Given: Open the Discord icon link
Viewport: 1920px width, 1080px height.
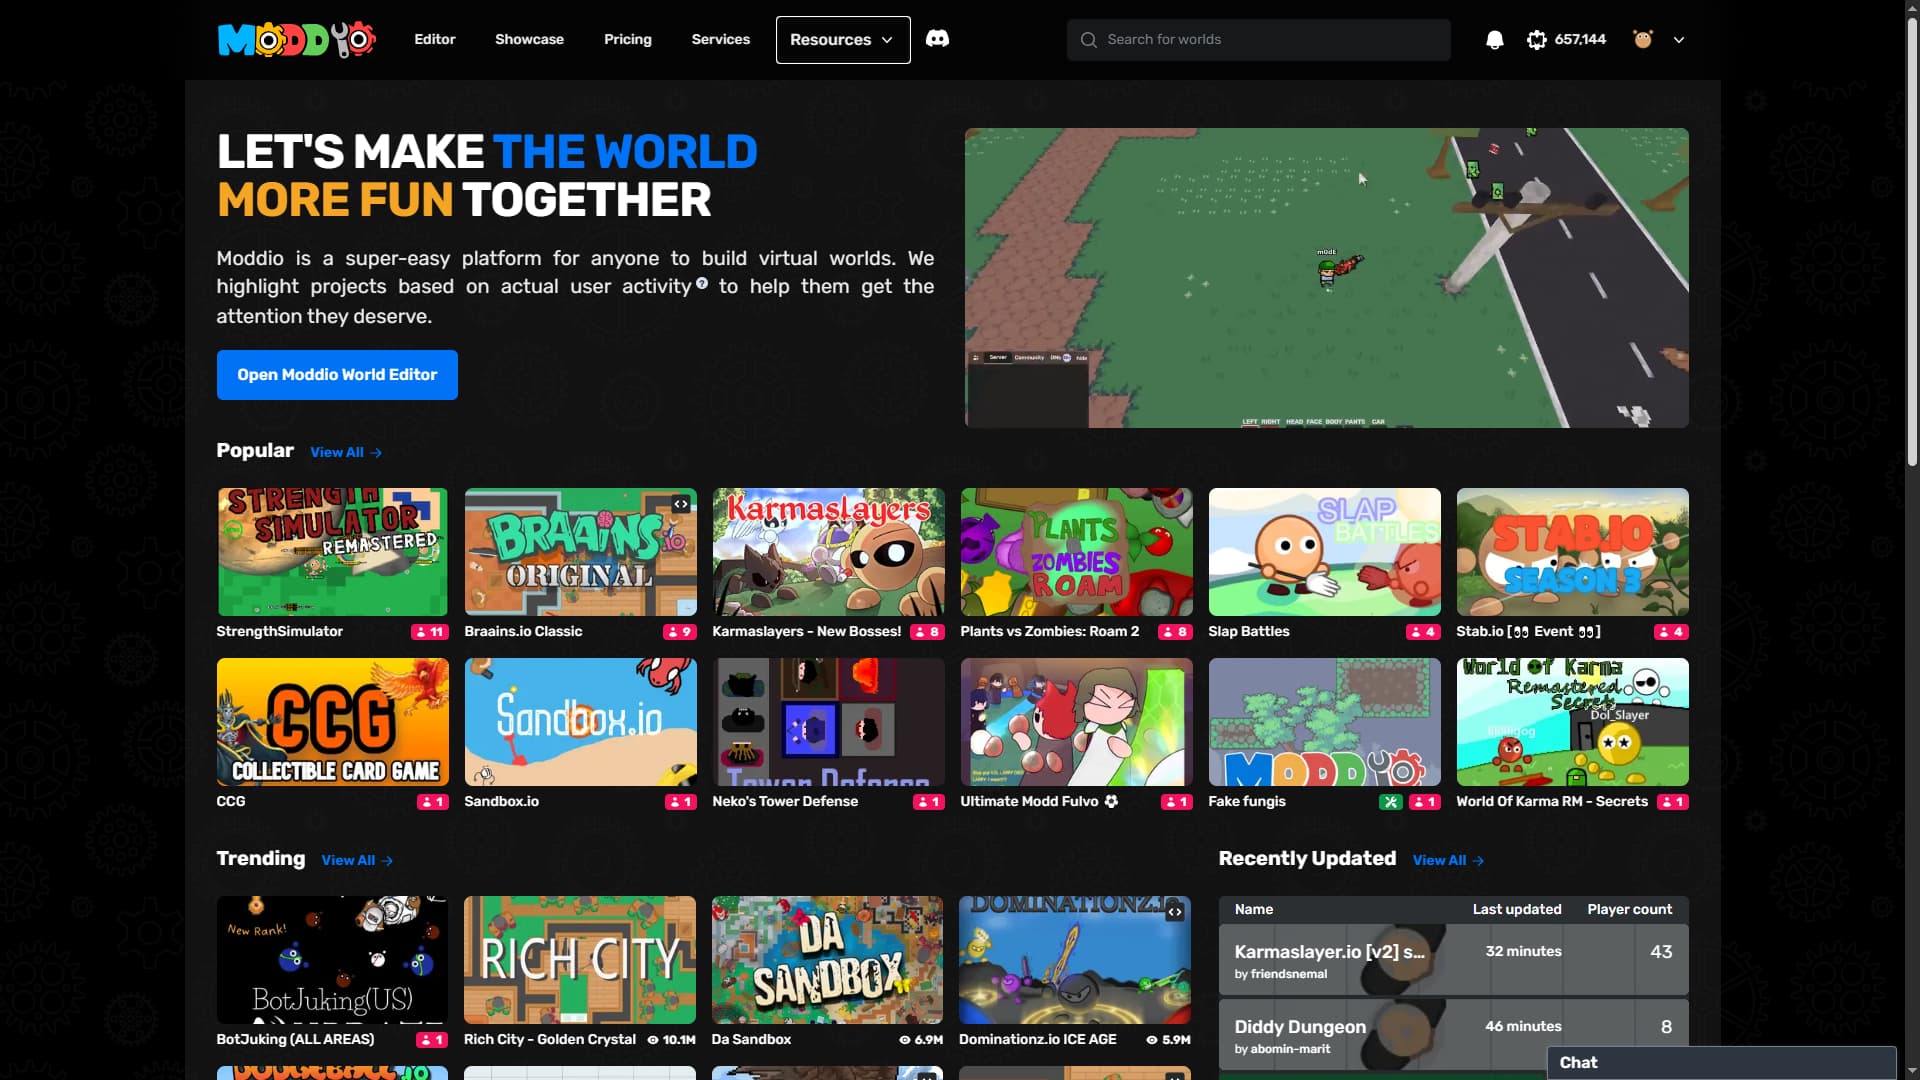Looking at the screenshot, I should [x=937, y=39].
